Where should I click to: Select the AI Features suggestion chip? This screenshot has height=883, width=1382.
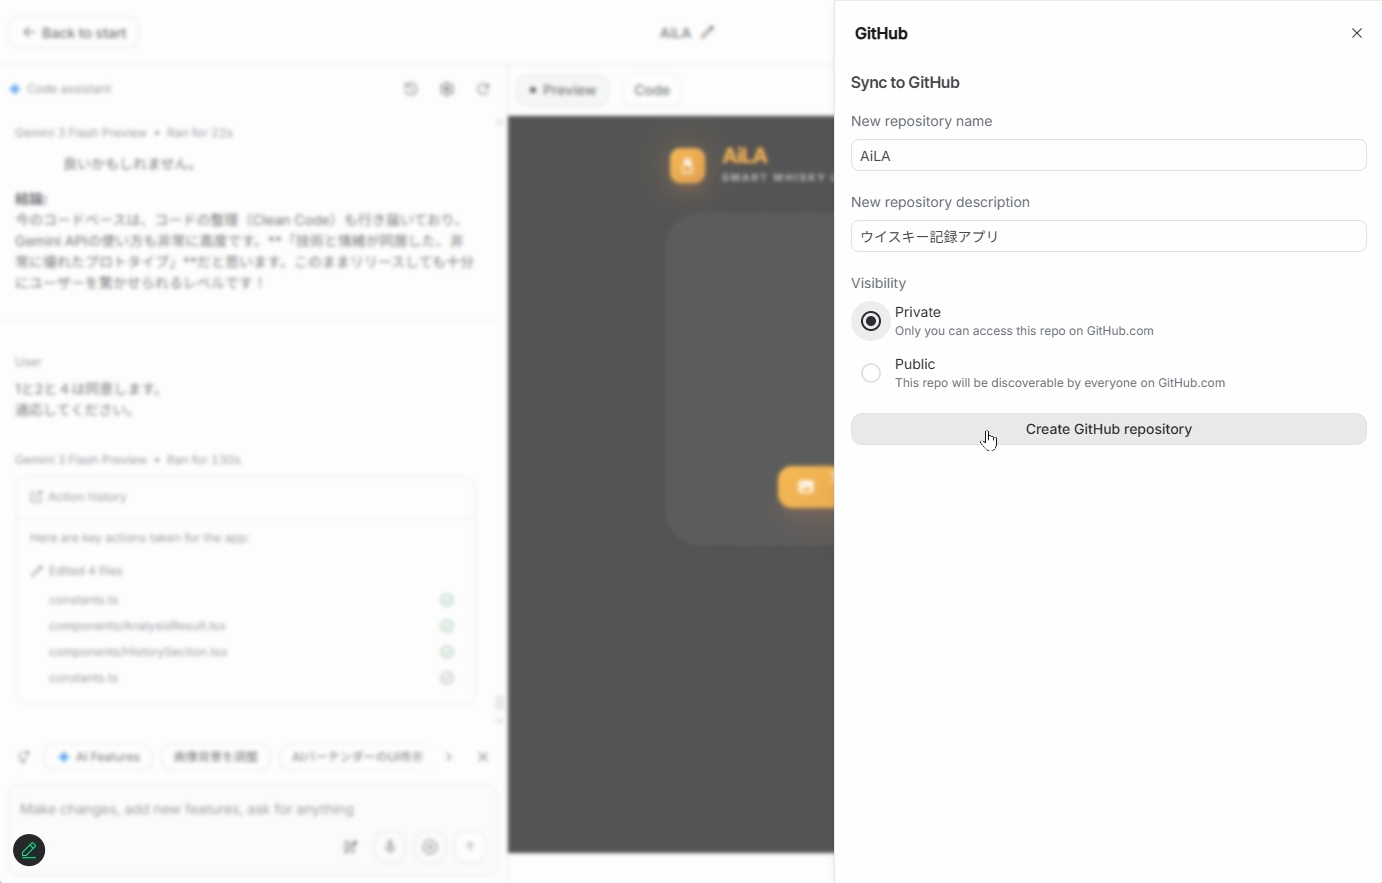(x=99, y=757)
